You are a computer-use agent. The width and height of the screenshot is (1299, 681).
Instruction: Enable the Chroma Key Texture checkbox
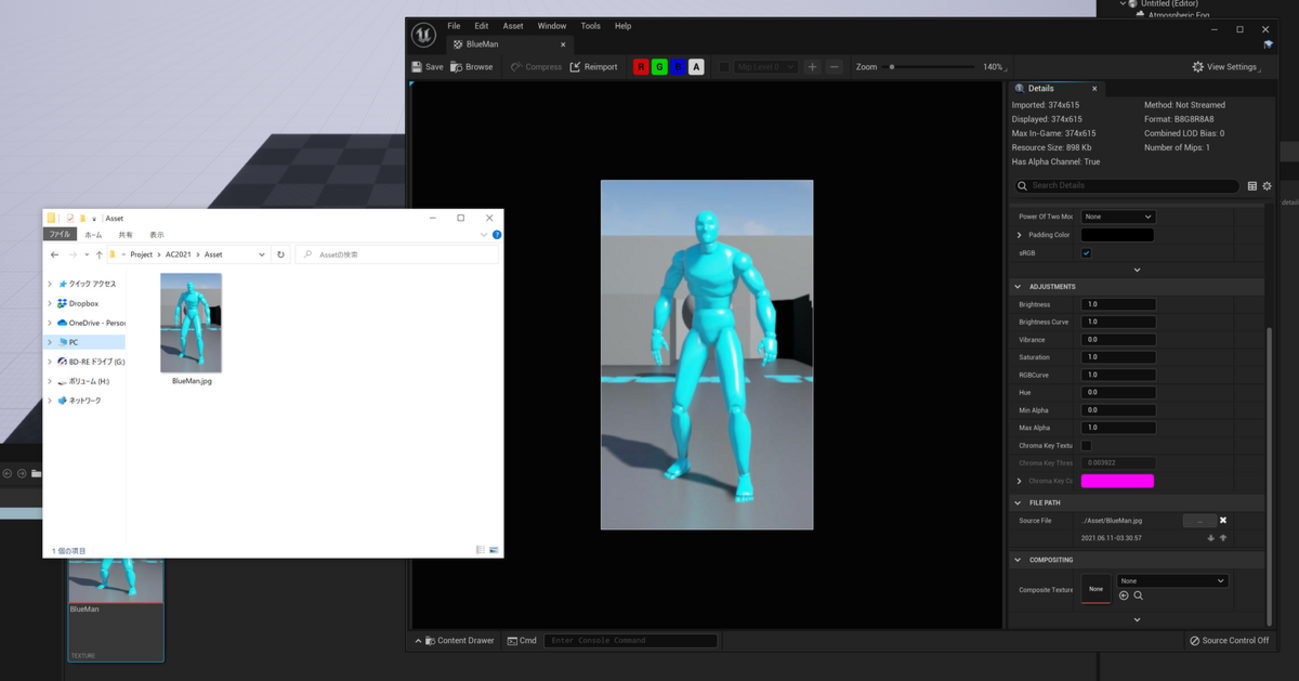1086,445
